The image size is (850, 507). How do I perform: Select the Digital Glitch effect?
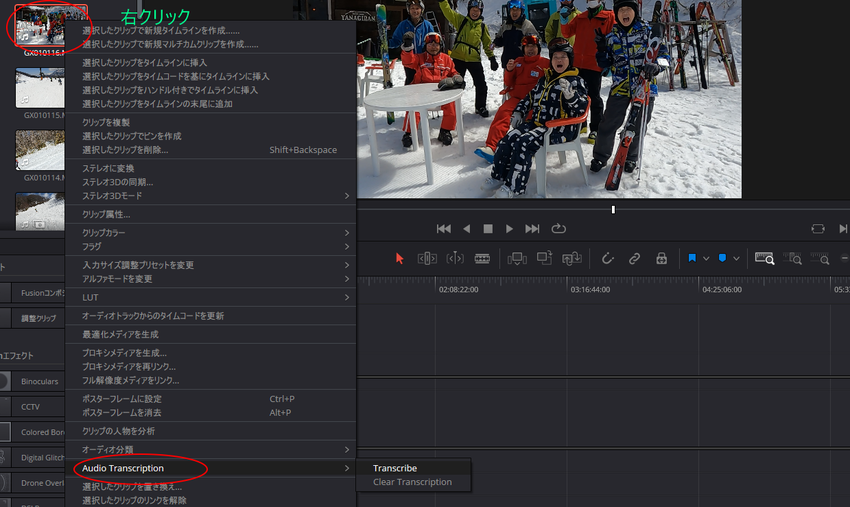33,458
